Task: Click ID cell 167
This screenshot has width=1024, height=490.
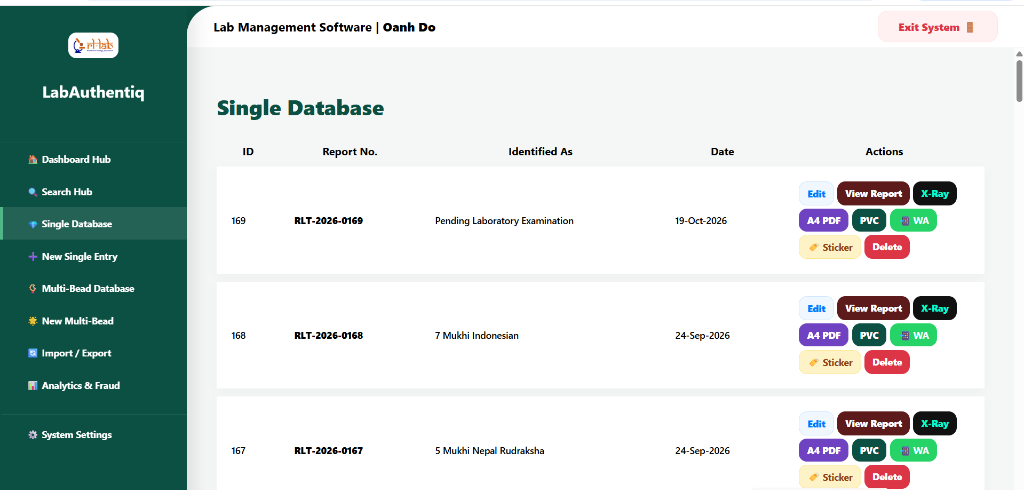Action: click(238, 451)
